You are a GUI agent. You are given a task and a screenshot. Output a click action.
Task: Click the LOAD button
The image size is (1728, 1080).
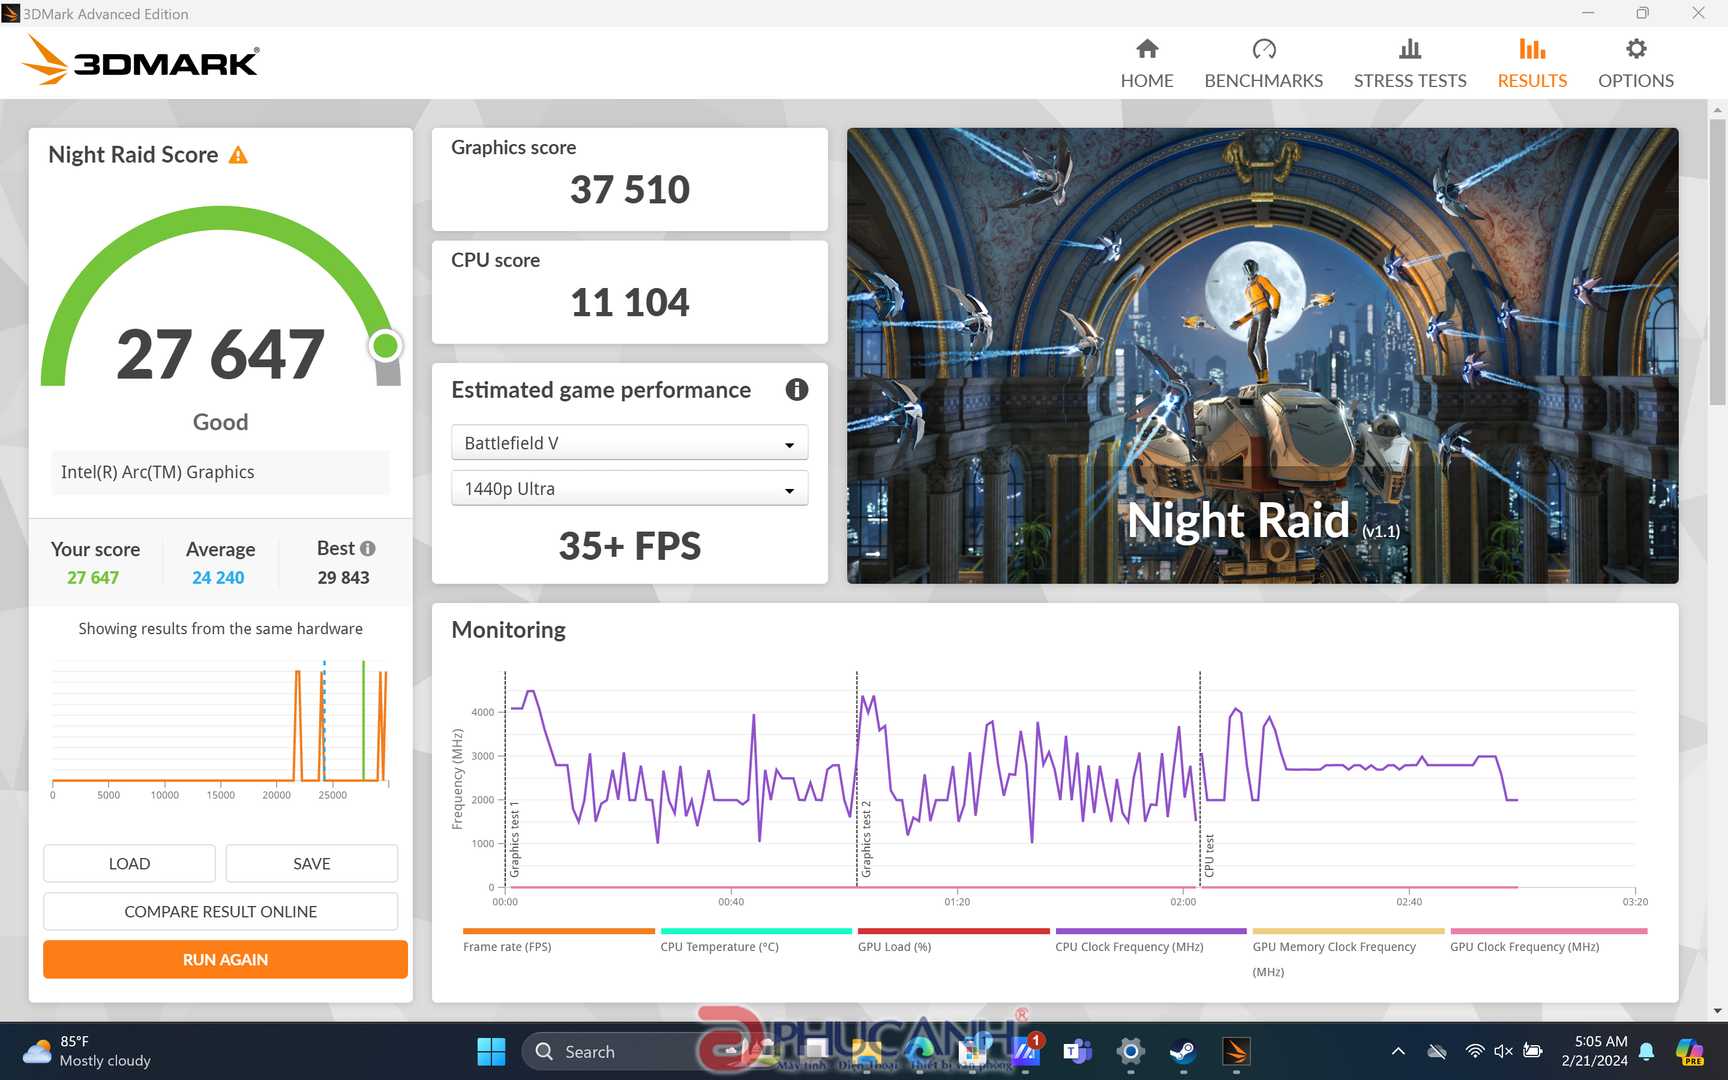coord(129,863)
